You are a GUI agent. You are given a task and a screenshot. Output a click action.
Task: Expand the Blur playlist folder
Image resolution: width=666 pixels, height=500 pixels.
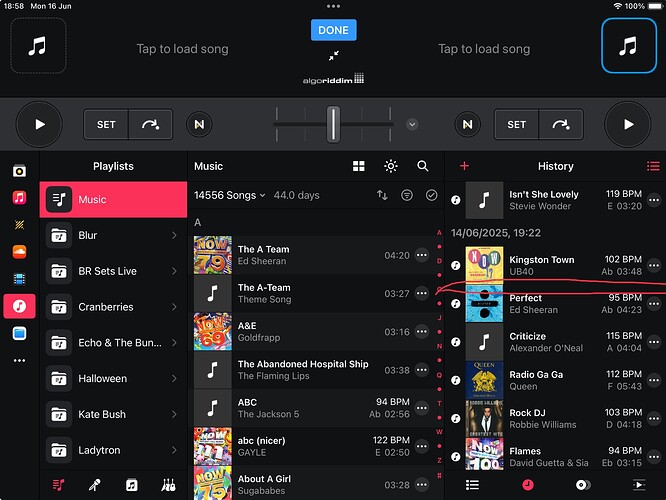[x=113, y=235]
